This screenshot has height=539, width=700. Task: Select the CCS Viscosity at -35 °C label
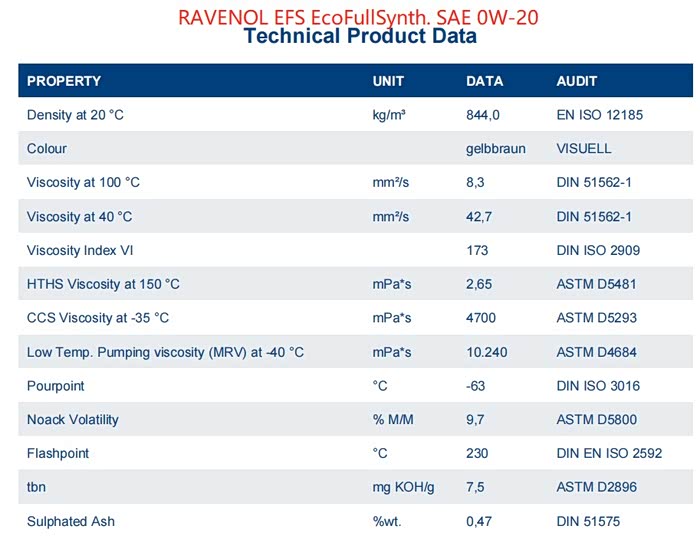coord(98,318)
